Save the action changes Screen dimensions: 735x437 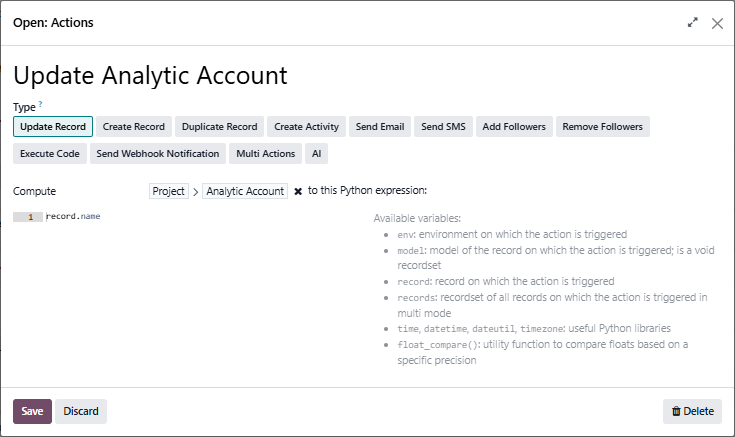point(32,411)
